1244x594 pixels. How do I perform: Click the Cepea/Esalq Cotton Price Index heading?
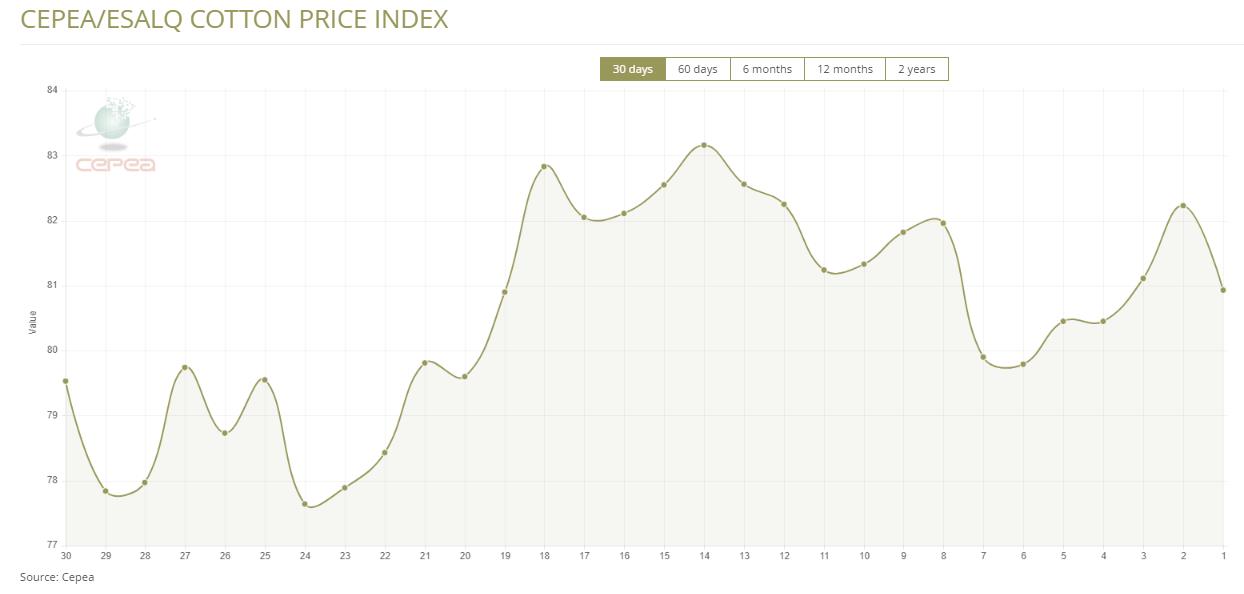pos(234,19)
